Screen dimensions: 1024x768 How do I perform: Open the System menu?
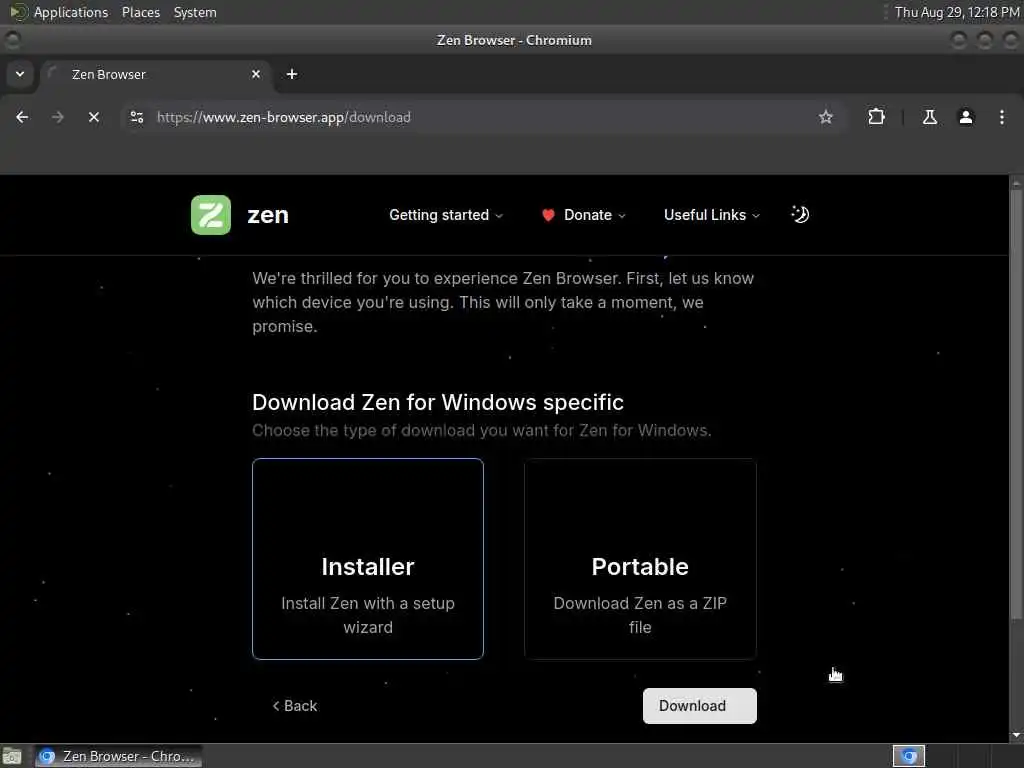[x=195, y=12]
